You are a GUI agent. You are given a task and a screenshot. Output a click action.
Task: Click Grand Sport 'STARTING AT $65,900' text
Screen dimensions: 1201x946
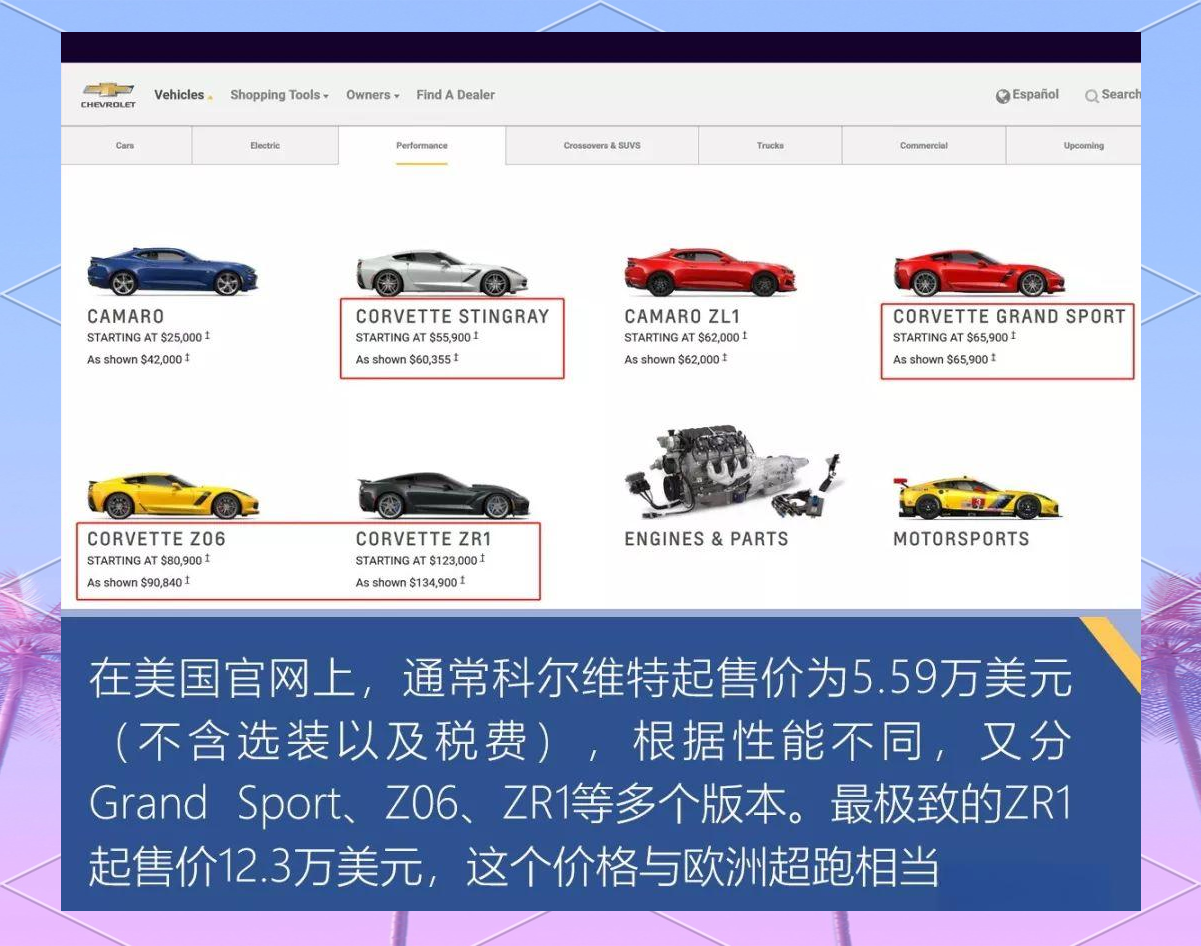[x=954, y=338]
